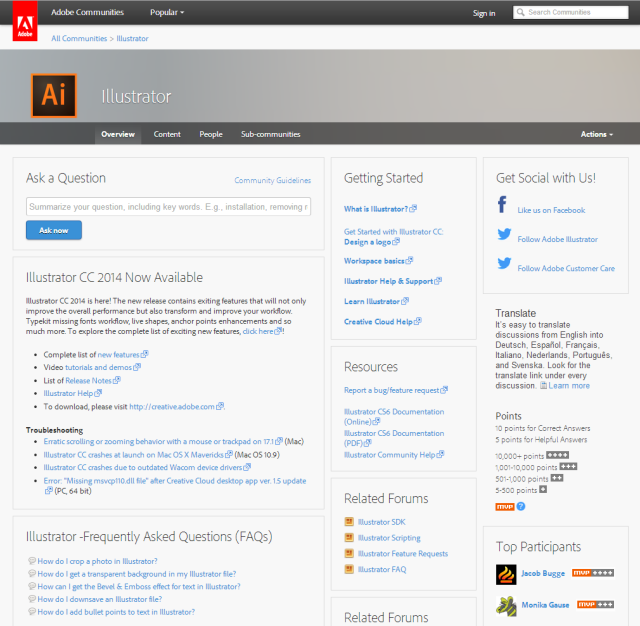This screenshot has height=626, width=640.
Task: Click speech bubble icon beside bullet points question
Action: click(x=32, y=611)
